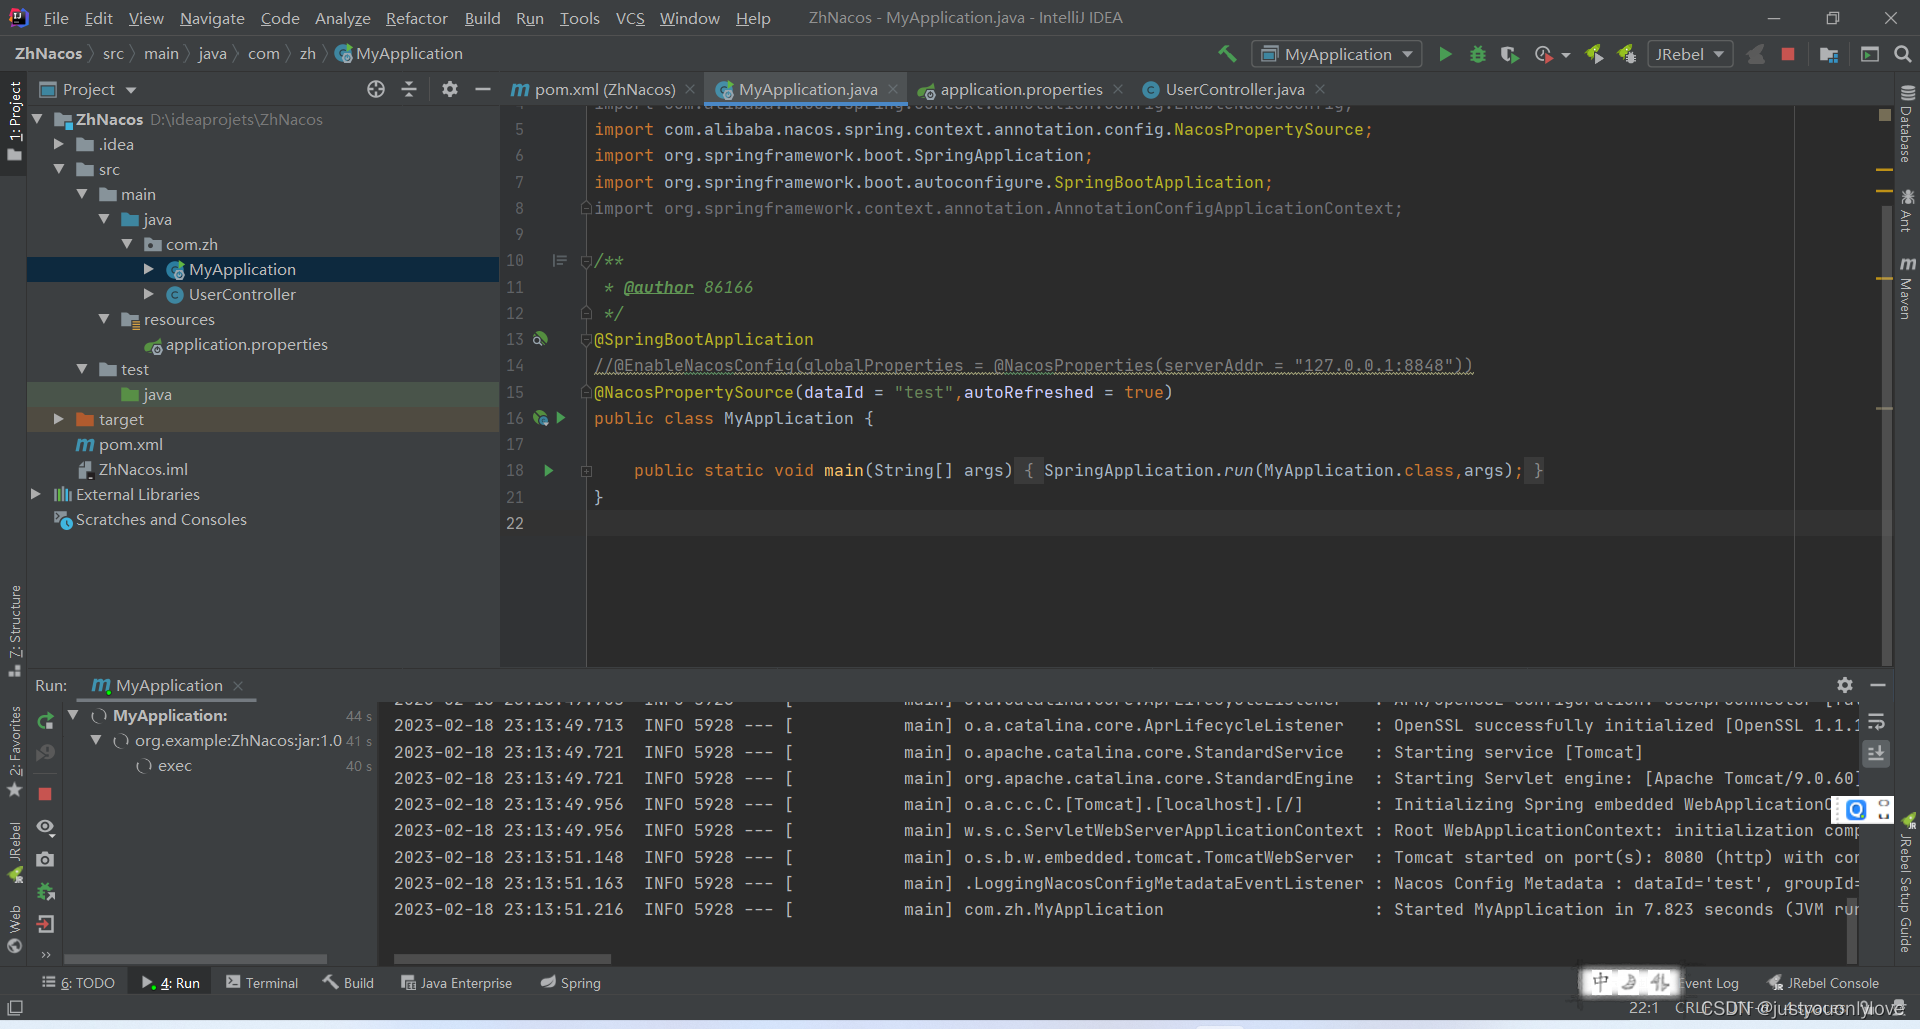Open Project panel settings gear
The height and width of the screenshot is (1029, 1920).
(x=450, y=89)
